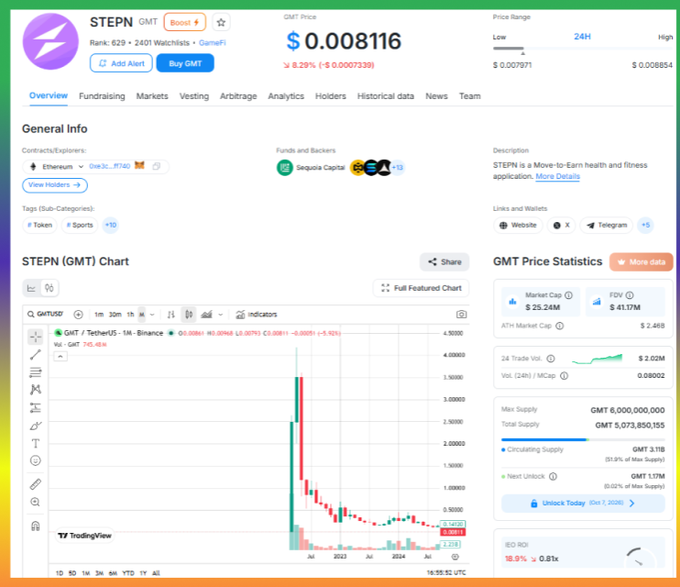Search symbol GMTUSD field
Viewport: 680px width, 587px height.
[x=46, y=314]
